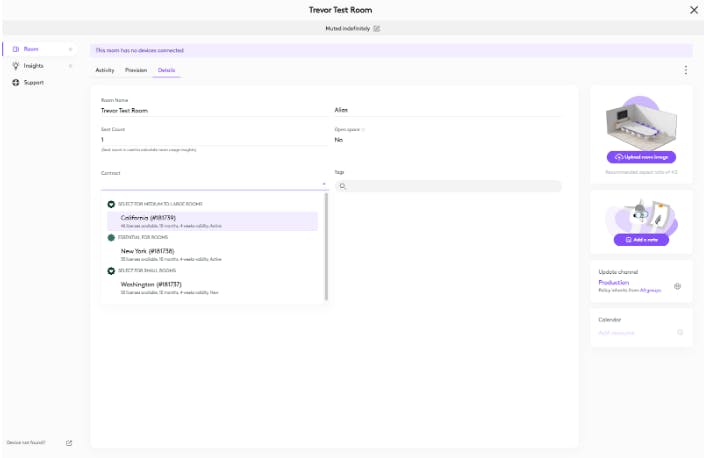Expand the Room sidebar chevron
The height and width of the screenshot is (458, 705).
(71, 49)
